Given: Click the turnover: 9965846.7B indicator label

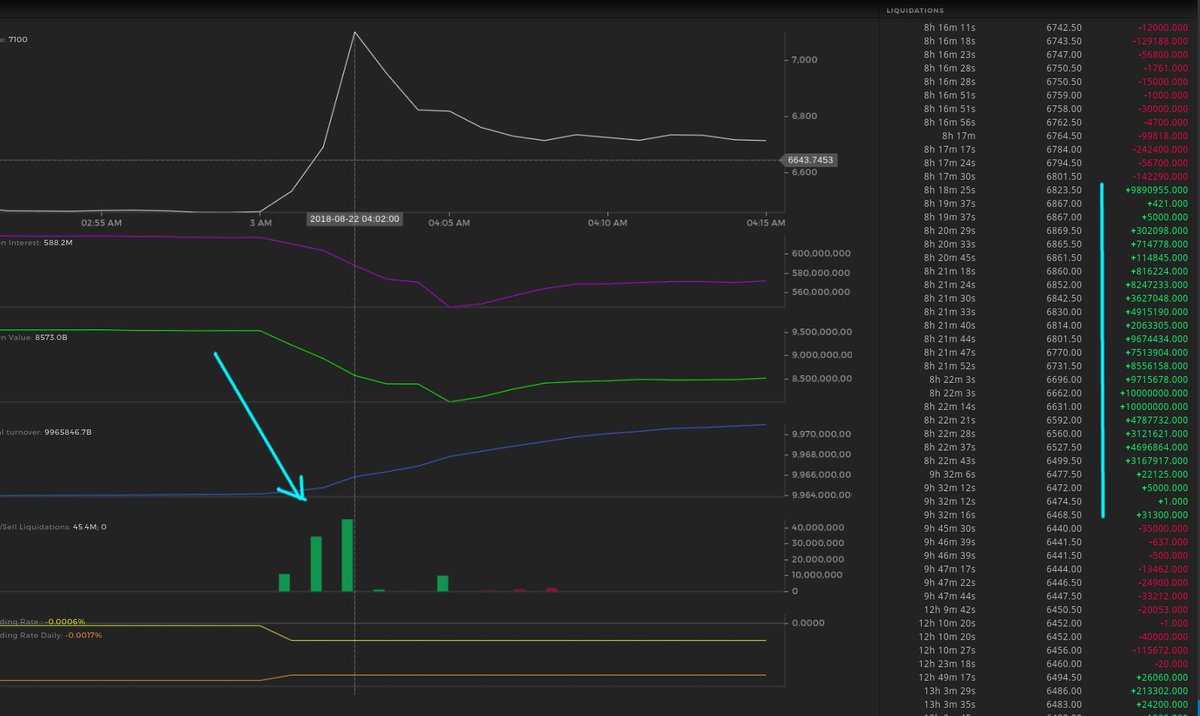Looking at the screenshot, I should pos(46,432).
